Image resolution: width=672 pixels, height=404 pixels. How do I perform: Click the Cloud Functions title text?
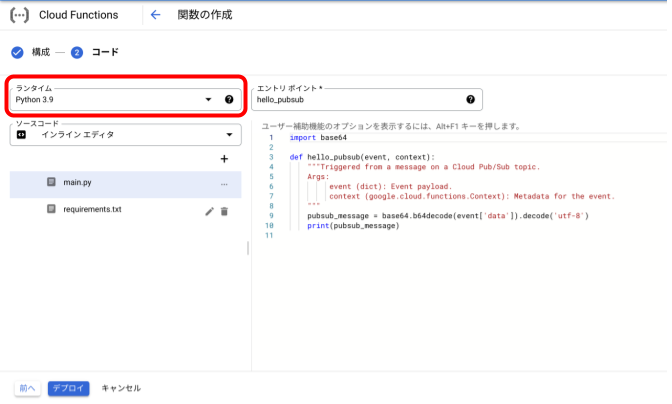[x=78, y=15]
